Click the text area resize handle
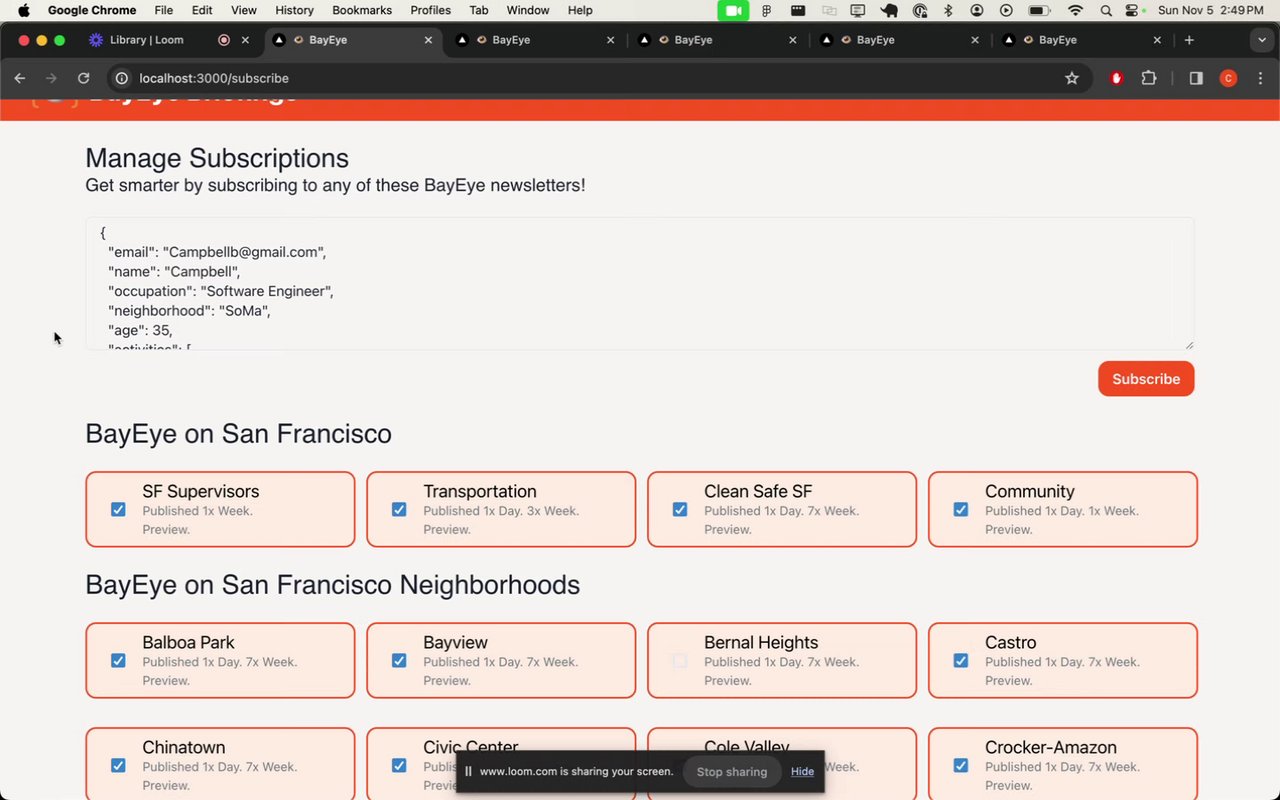This screenshot has height=800, width=1280. tap(1188, 344)
